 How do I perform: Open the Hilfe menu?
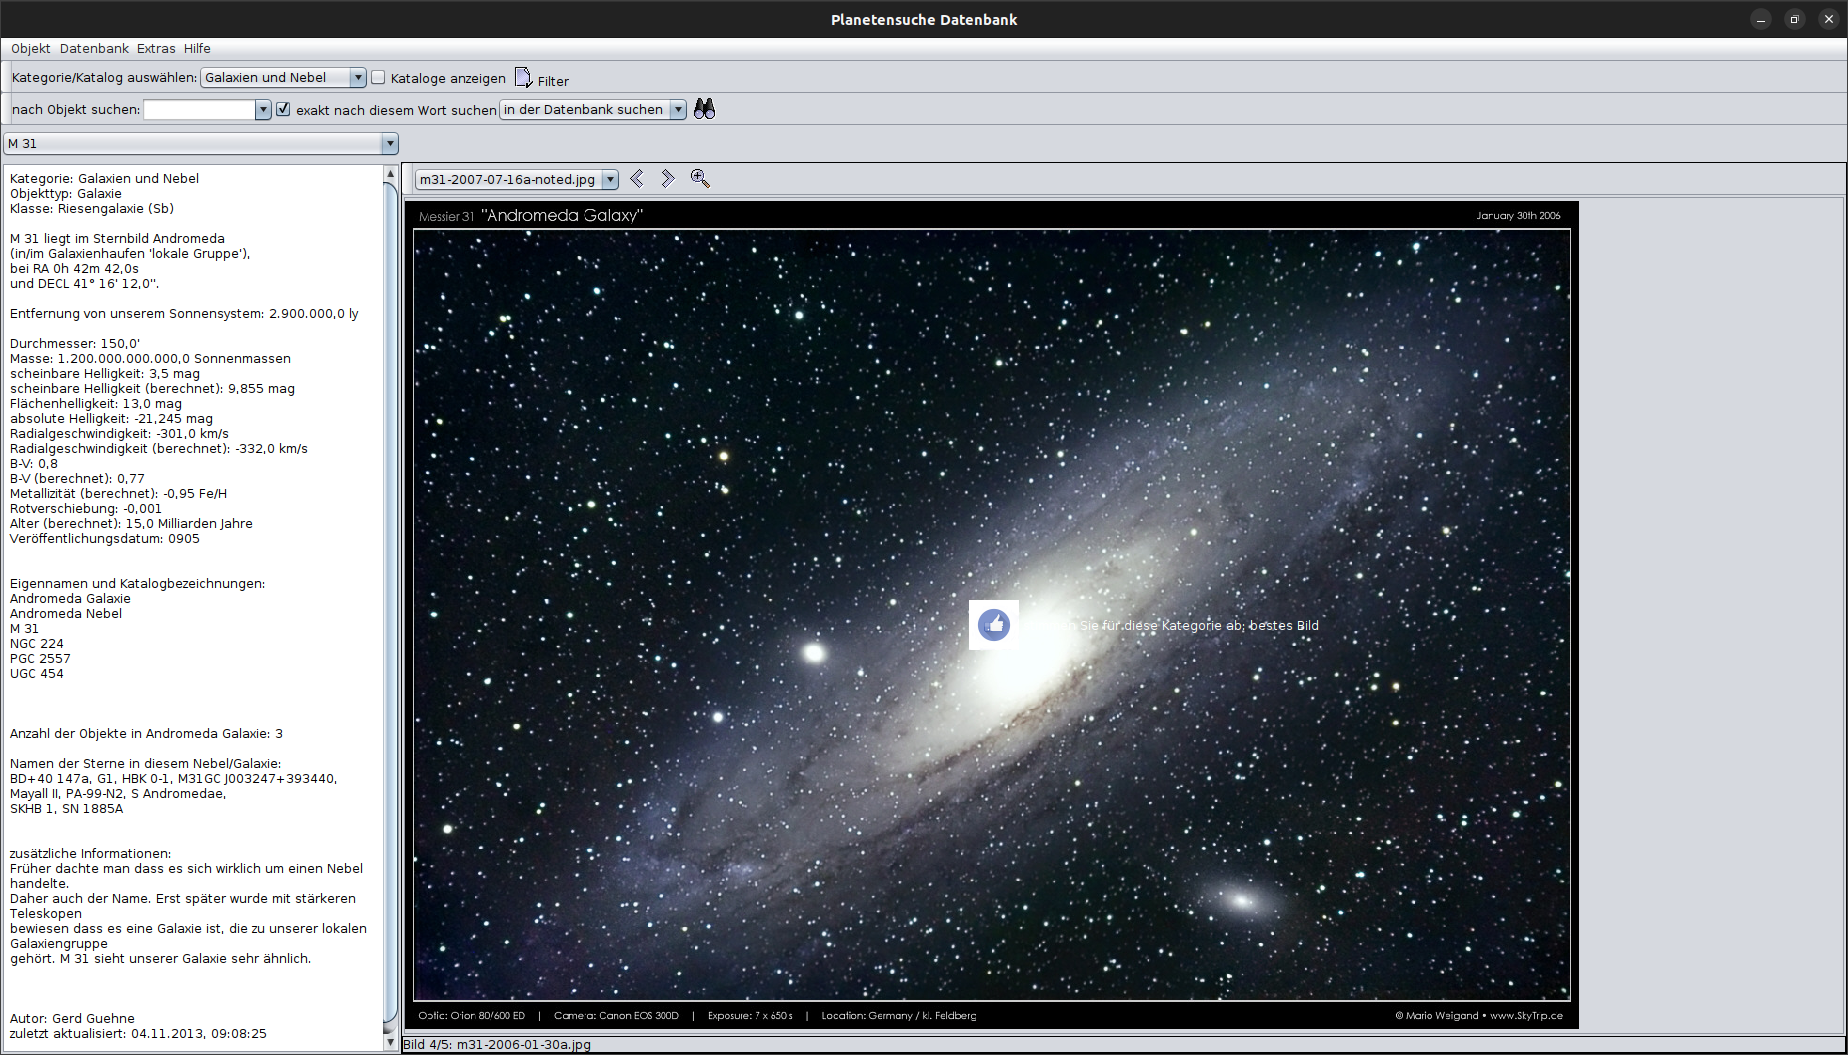coord(197,49)
